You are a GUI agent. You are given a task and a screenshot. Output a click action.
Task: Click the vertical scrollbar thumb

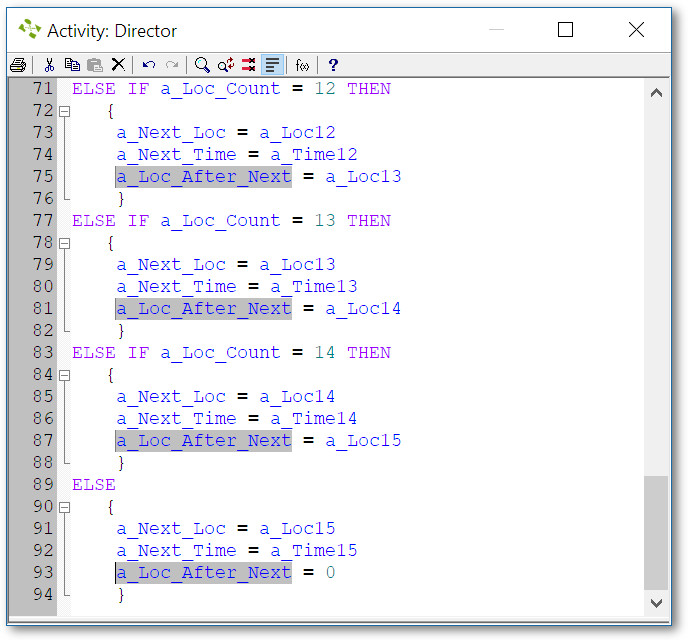tap(656, 533)
